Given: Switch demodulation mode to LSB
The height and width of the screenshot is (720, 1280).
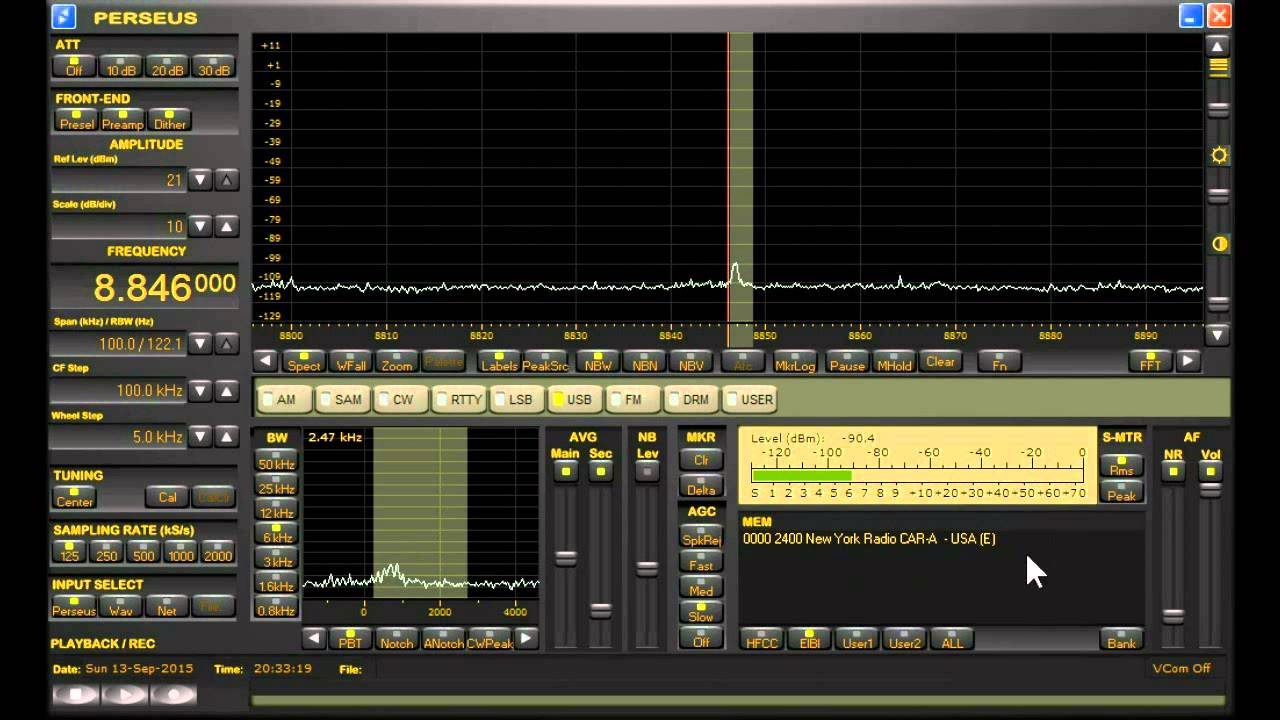Looking at the screenshot, I should click(x=514, y=399).
